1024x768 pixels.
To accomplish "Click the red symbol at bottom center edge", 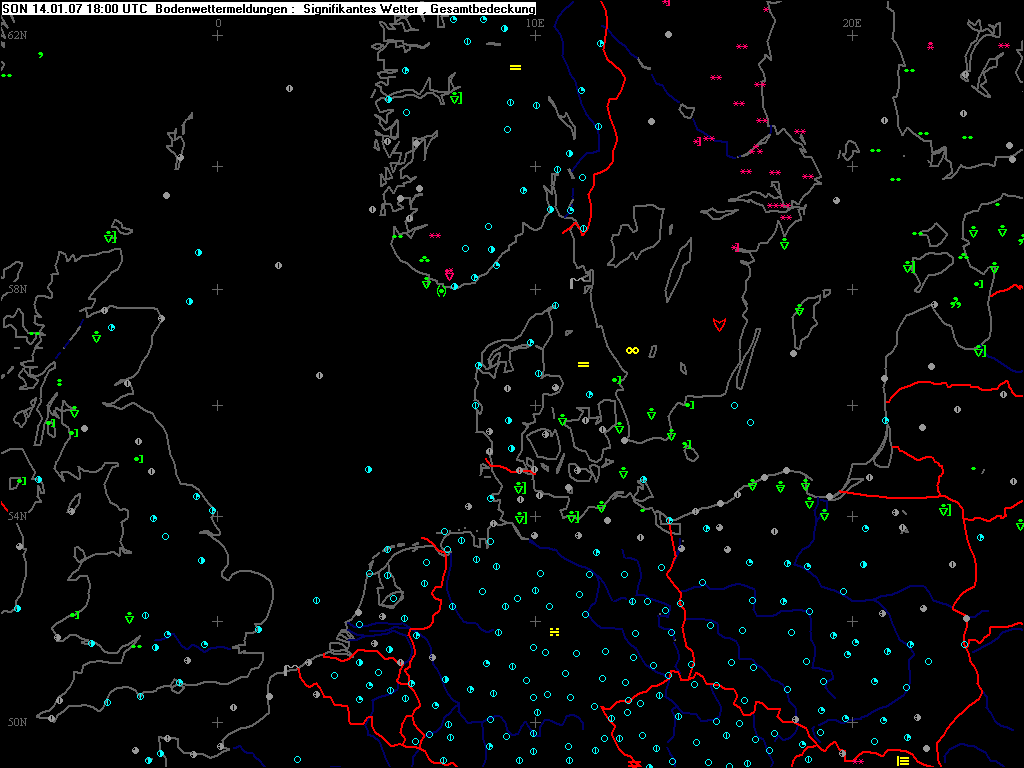I will 635,763.
